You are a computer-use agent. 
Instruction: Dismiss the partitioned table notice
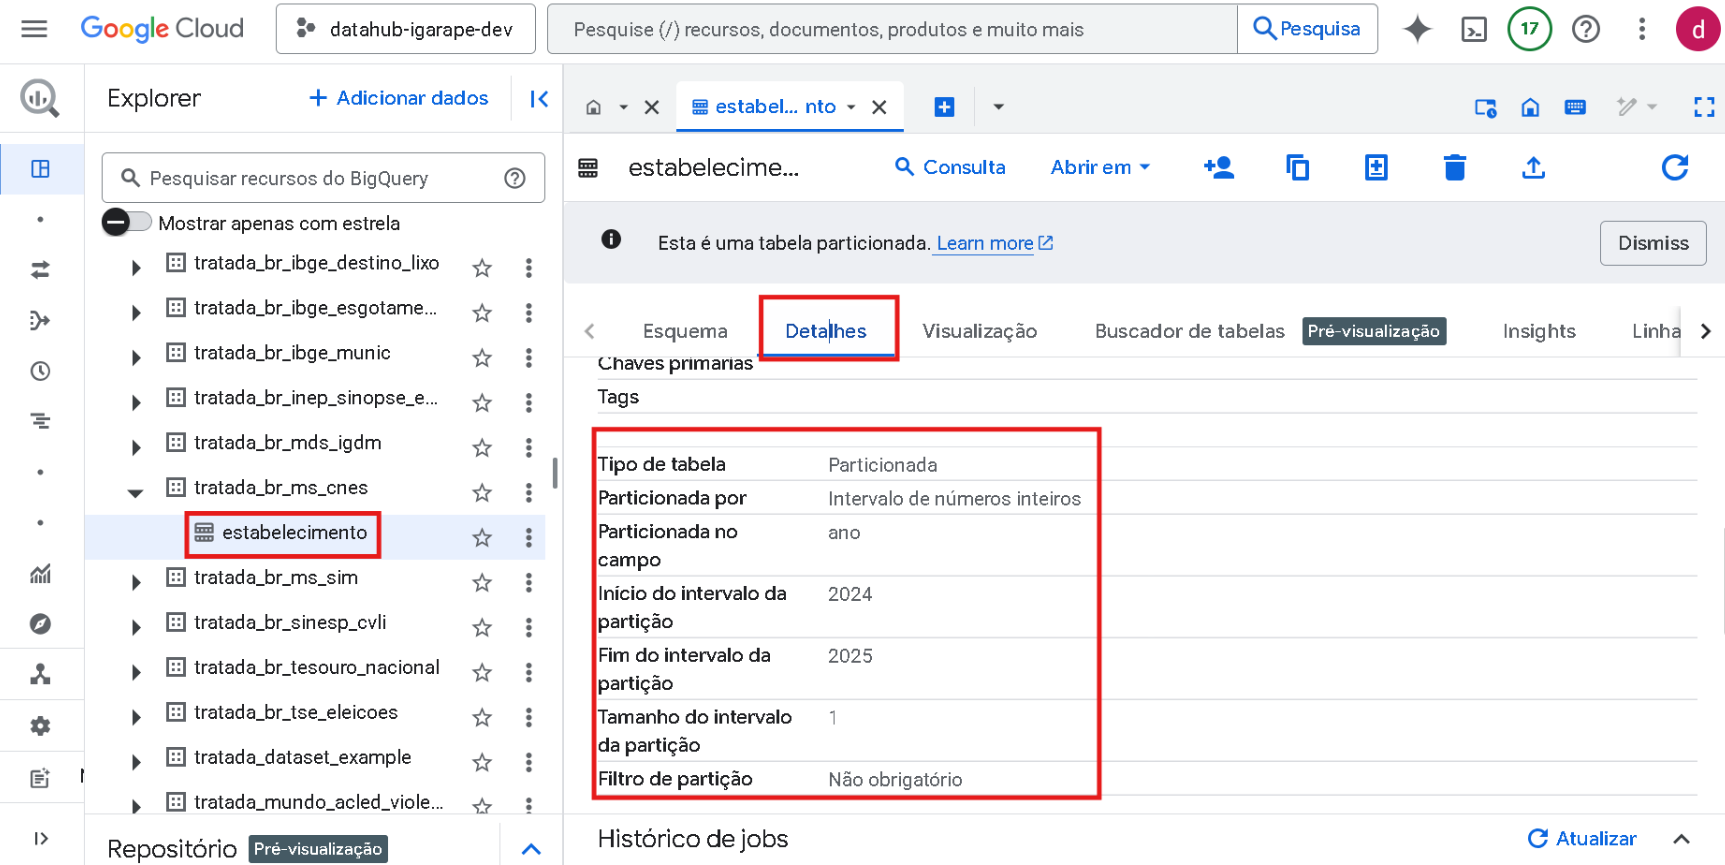click(1652, 243)
